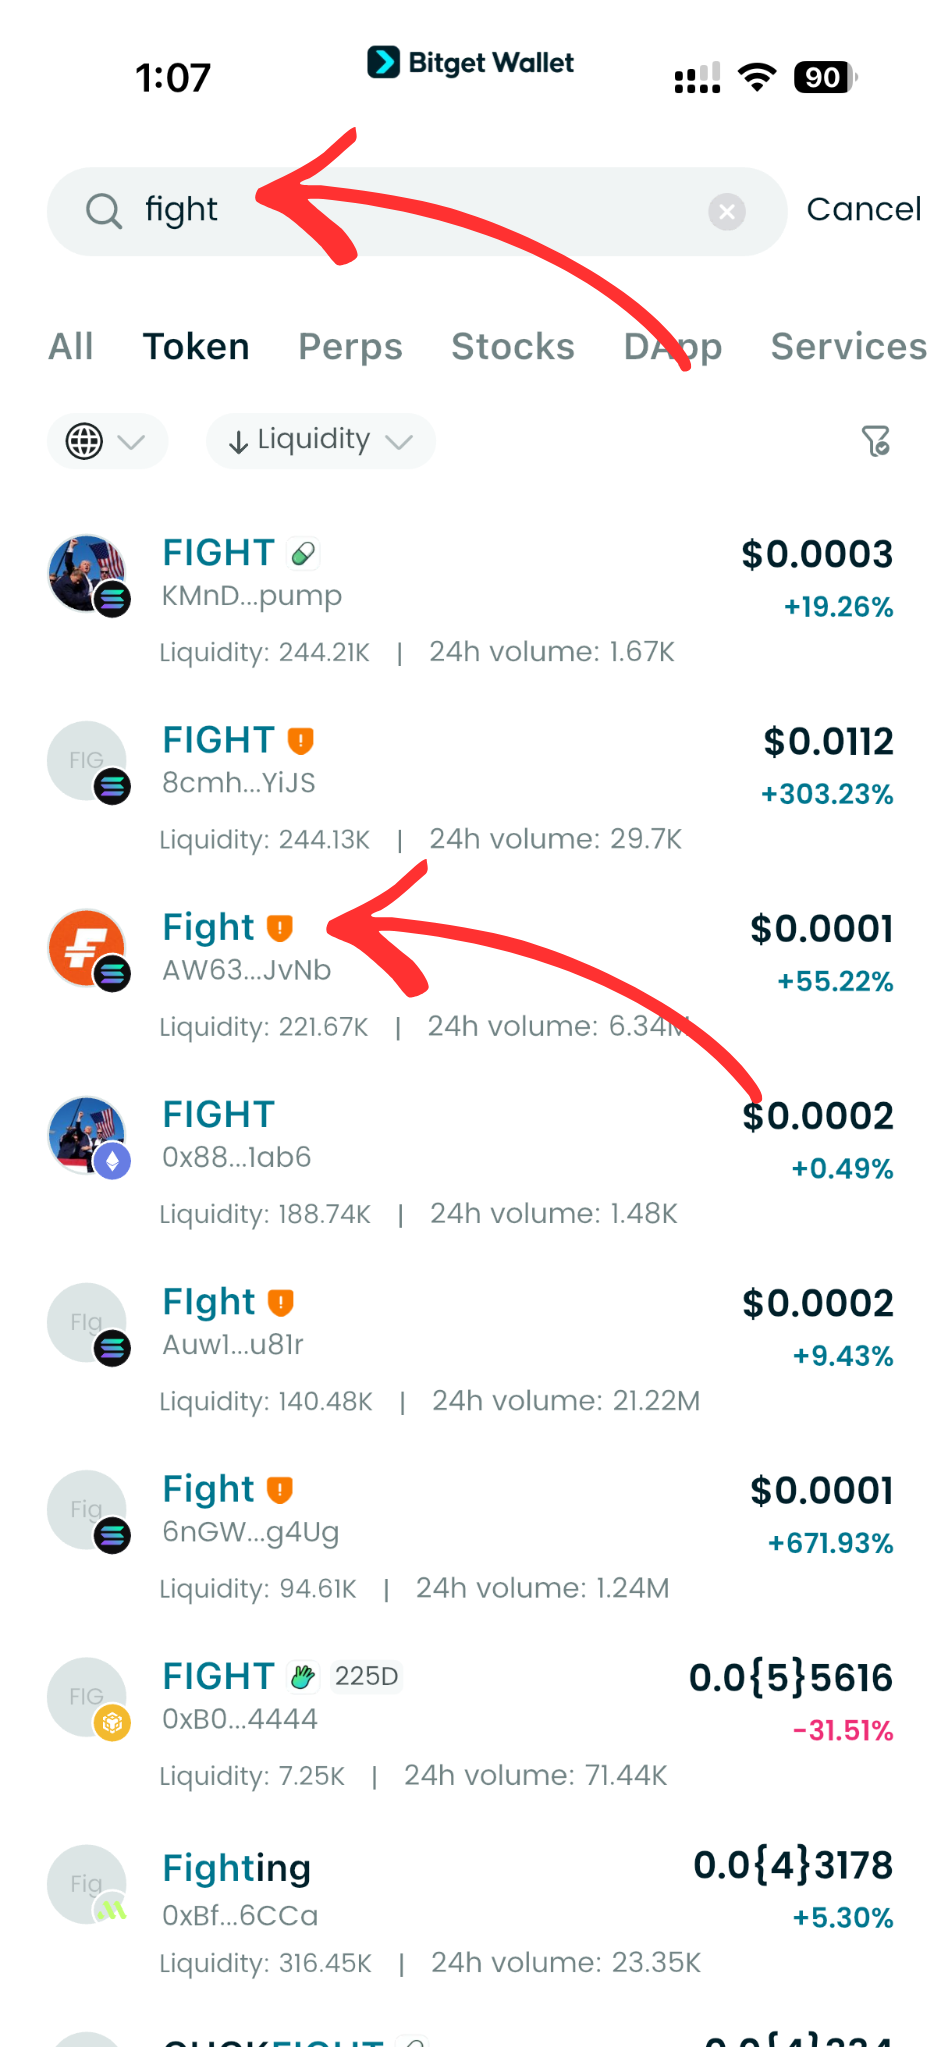Open the Liquidity sort dropdown

click(x=318, y=440)
